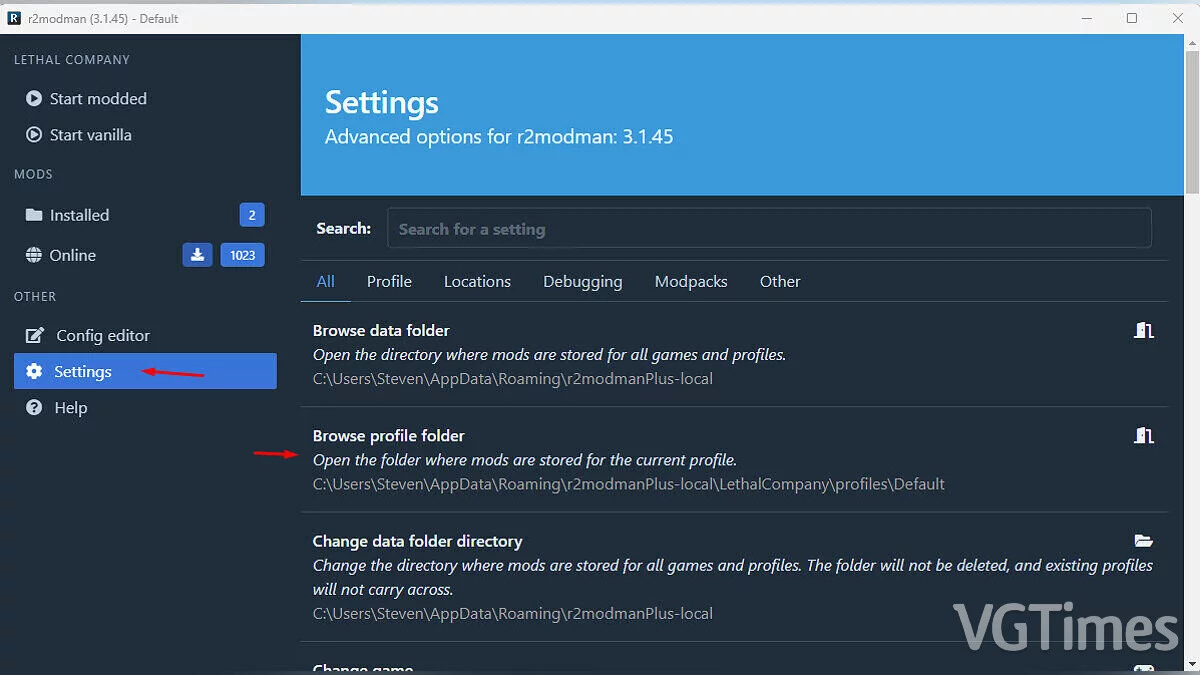Click folder icon for Change data folder directory
This screenshot has width=1200, height=675.
(1144, 541)
